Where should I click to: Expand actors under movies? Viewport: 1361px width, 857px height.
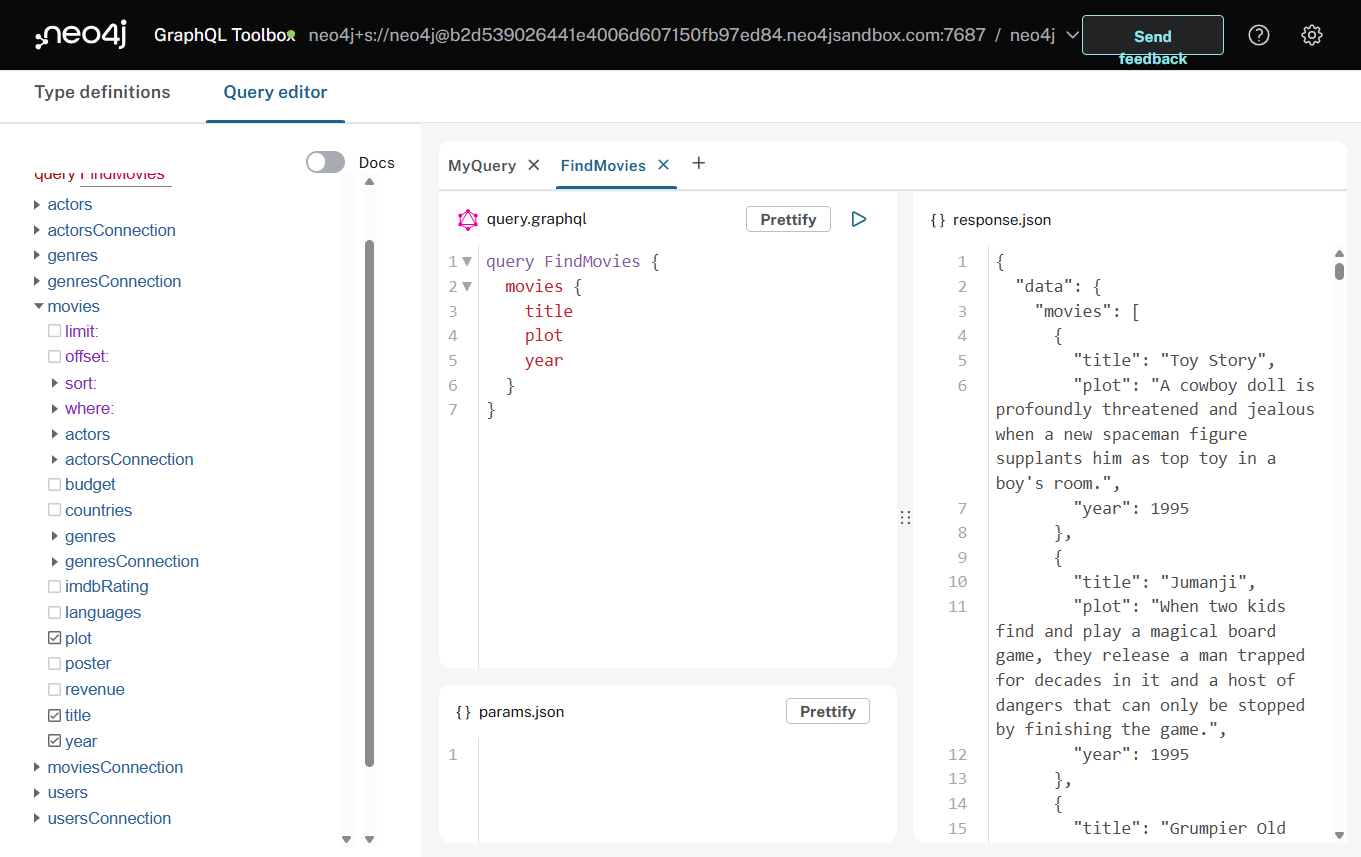pos(55,434)
